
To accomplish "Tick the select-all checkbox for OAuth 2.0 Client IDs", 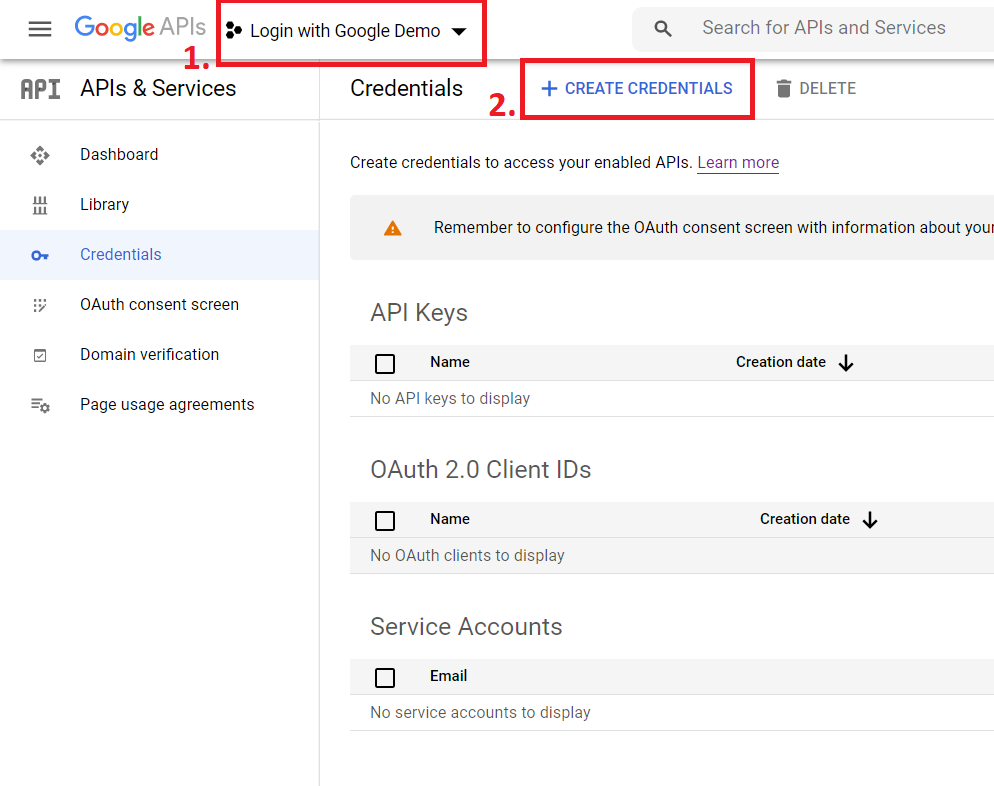I will click(x=385, y=521).
